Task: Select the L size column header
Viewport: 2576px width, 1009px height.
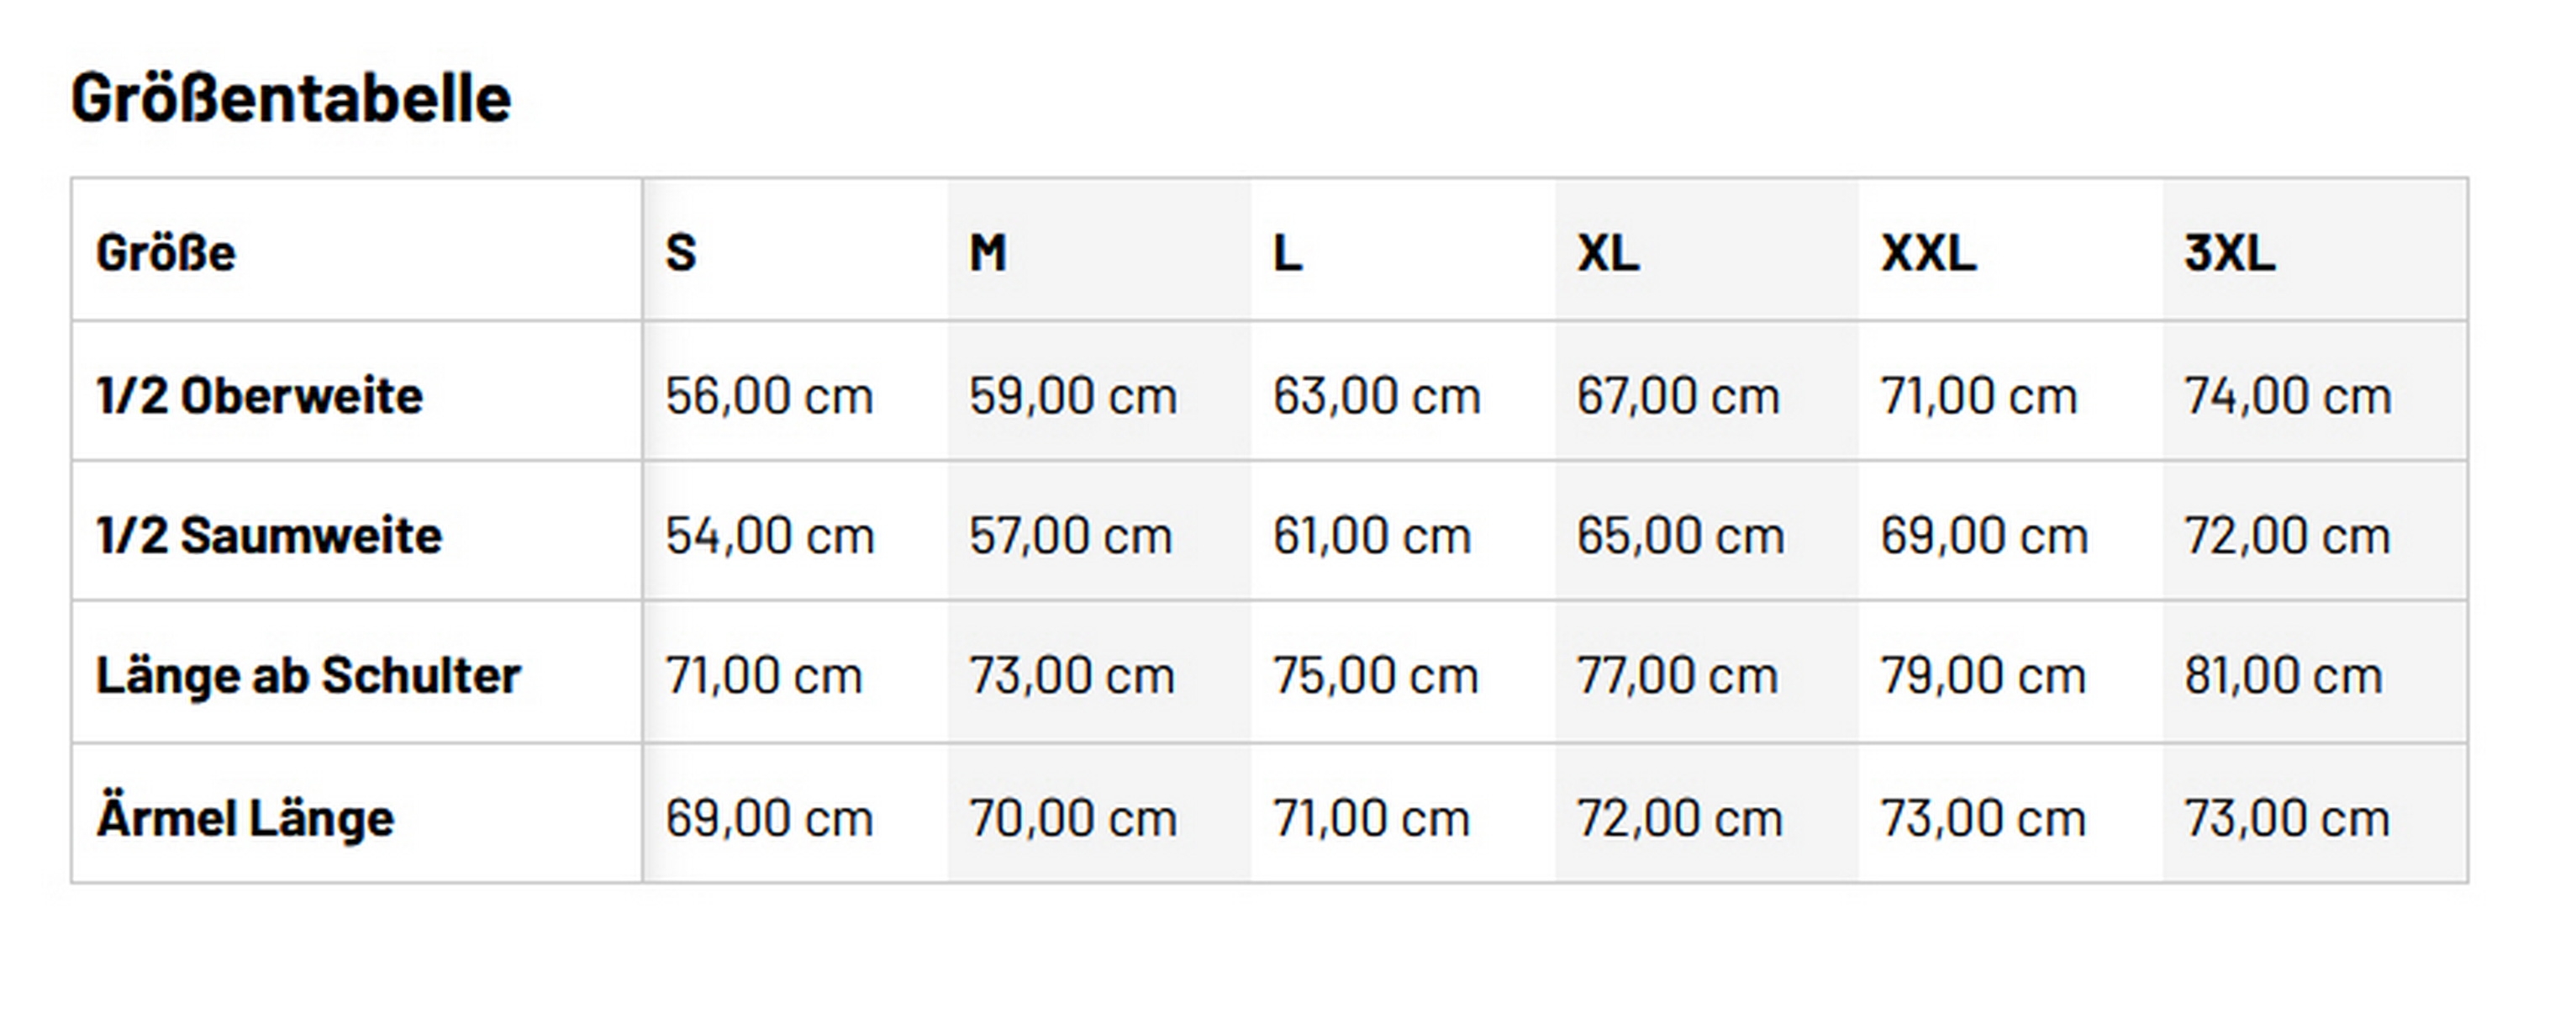Action: pos(1288,252)
